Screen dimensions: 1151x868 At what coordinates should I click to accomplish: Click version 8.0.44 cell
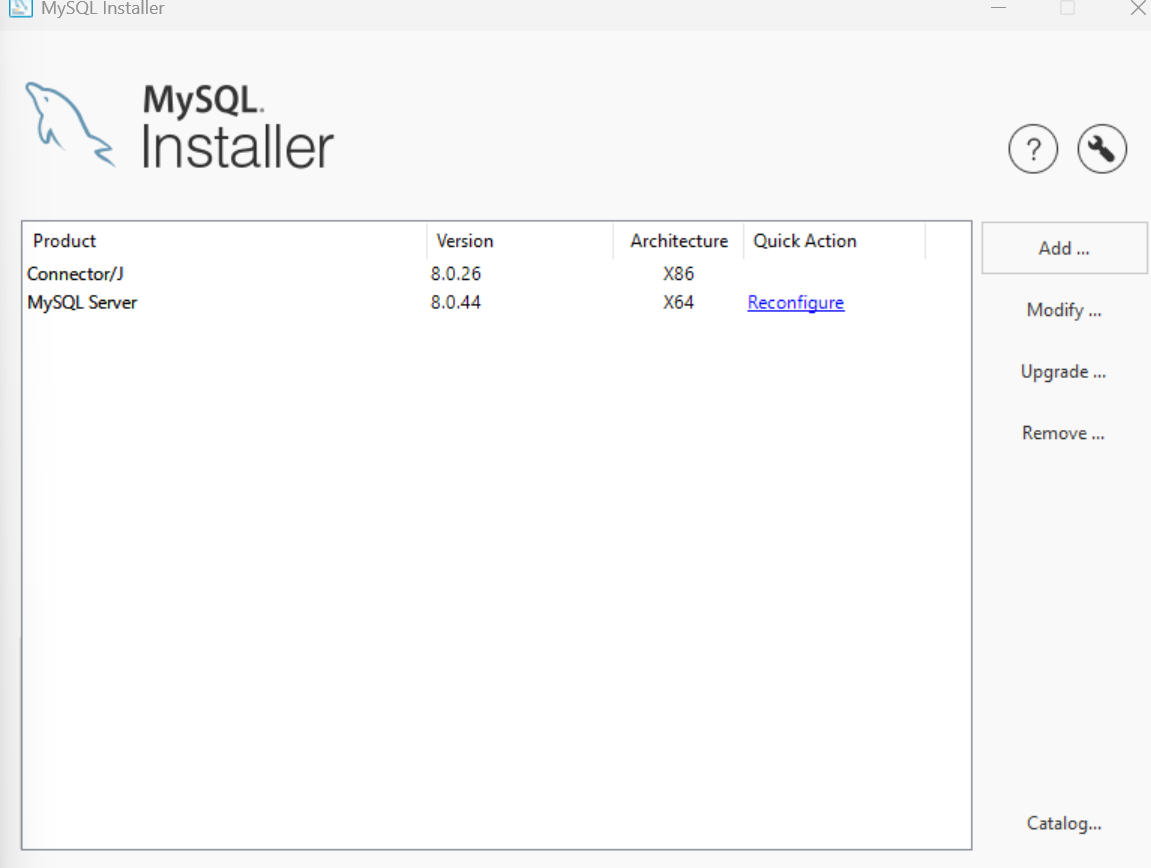point(456,303)
